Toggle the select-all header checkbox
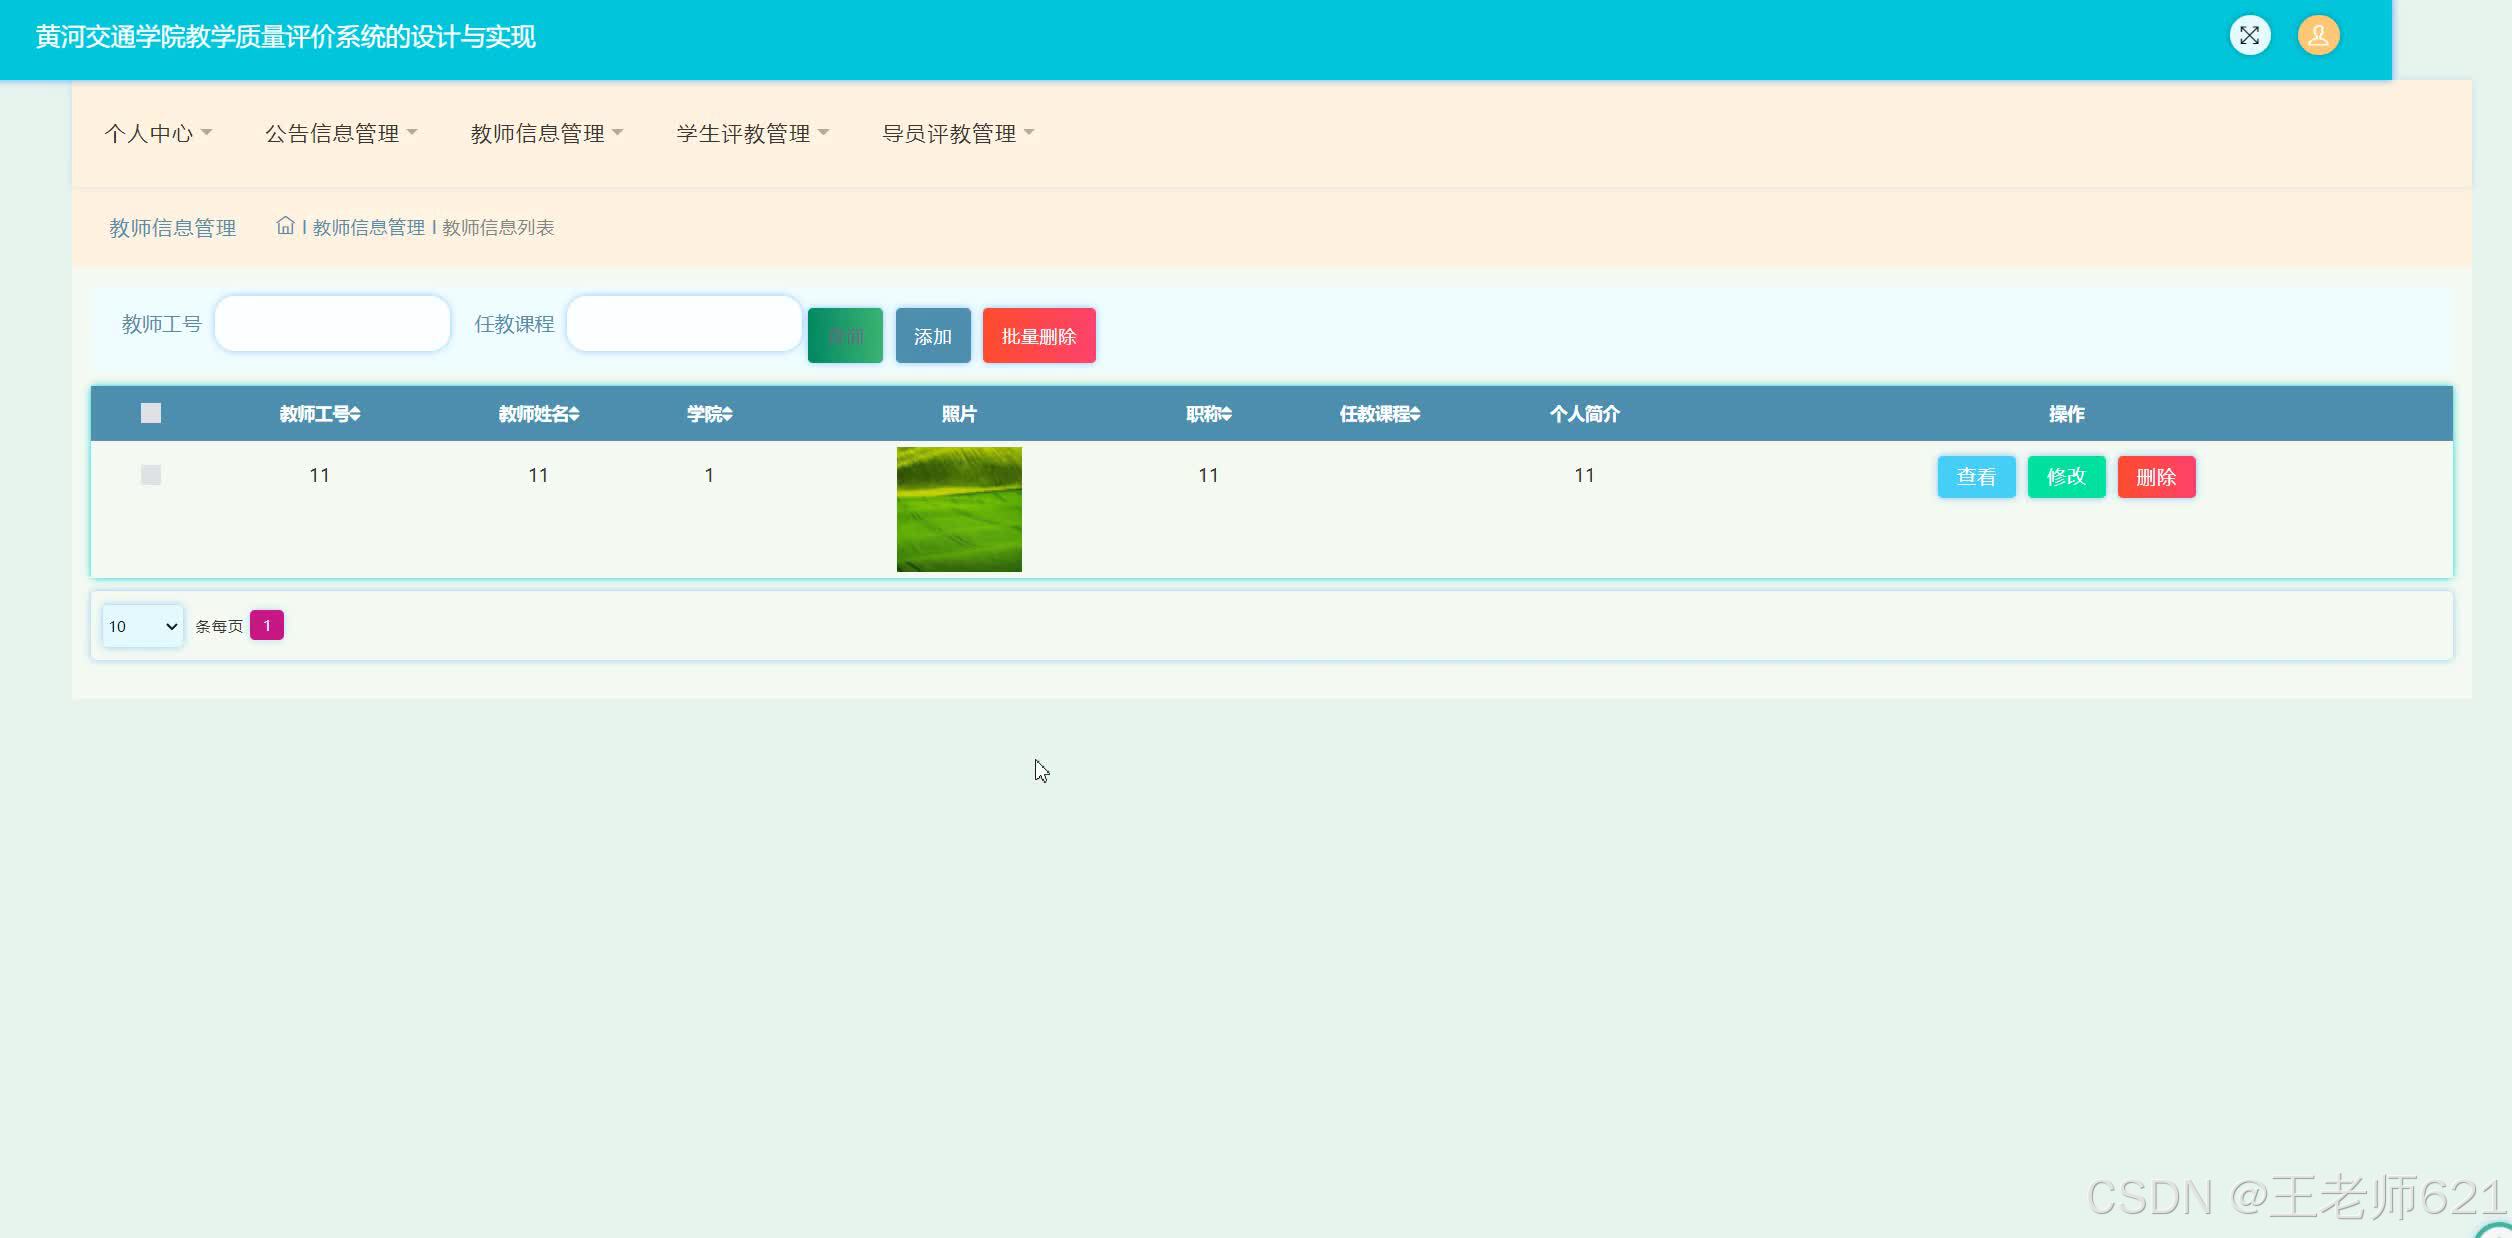This screenshot has width=2512, height=1238. 151,413
